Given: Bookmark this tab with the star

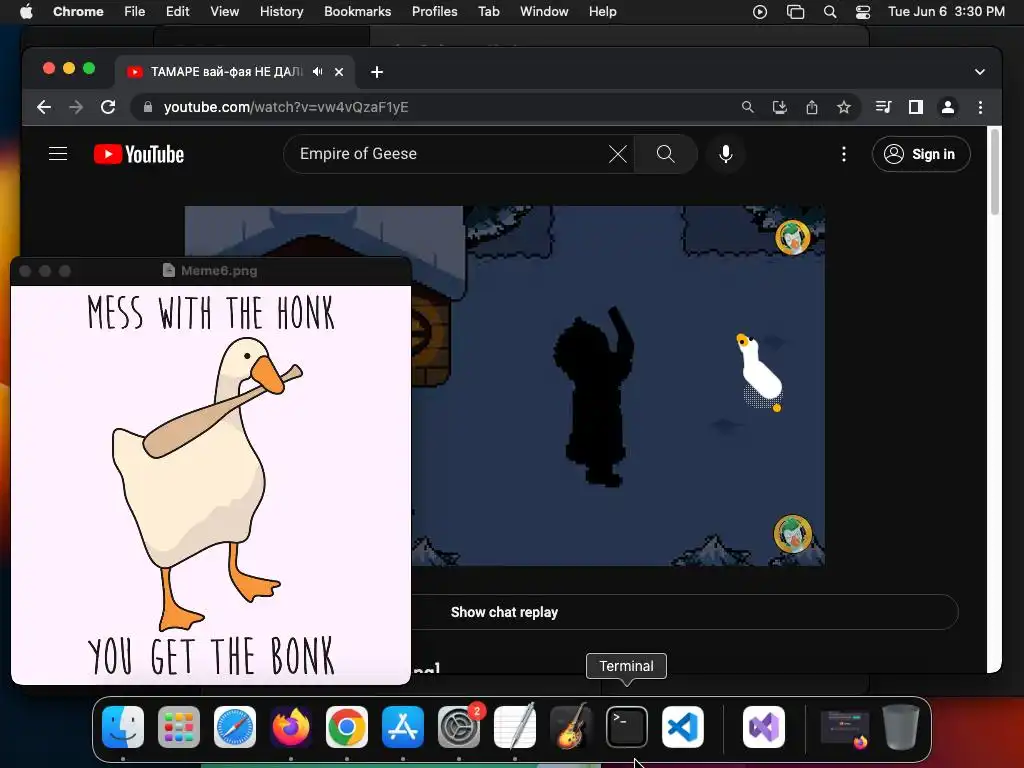Looking at the screenshot, I should [844, 107].
